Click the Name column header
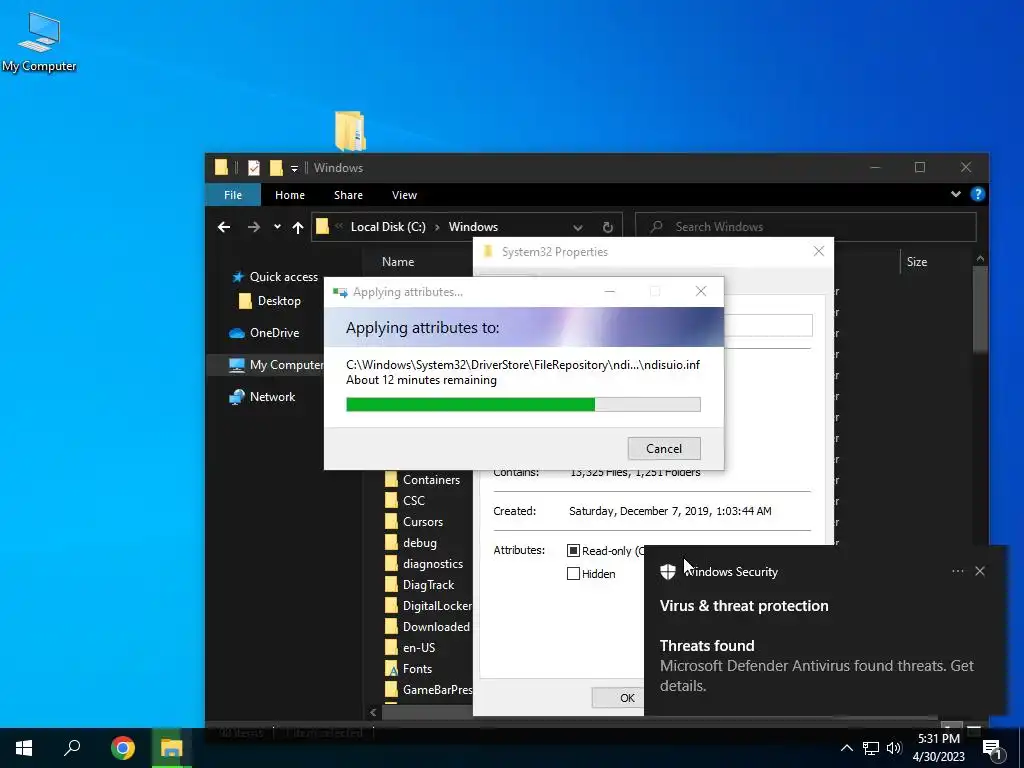1024x768 pixels. (x=398, y=261)
